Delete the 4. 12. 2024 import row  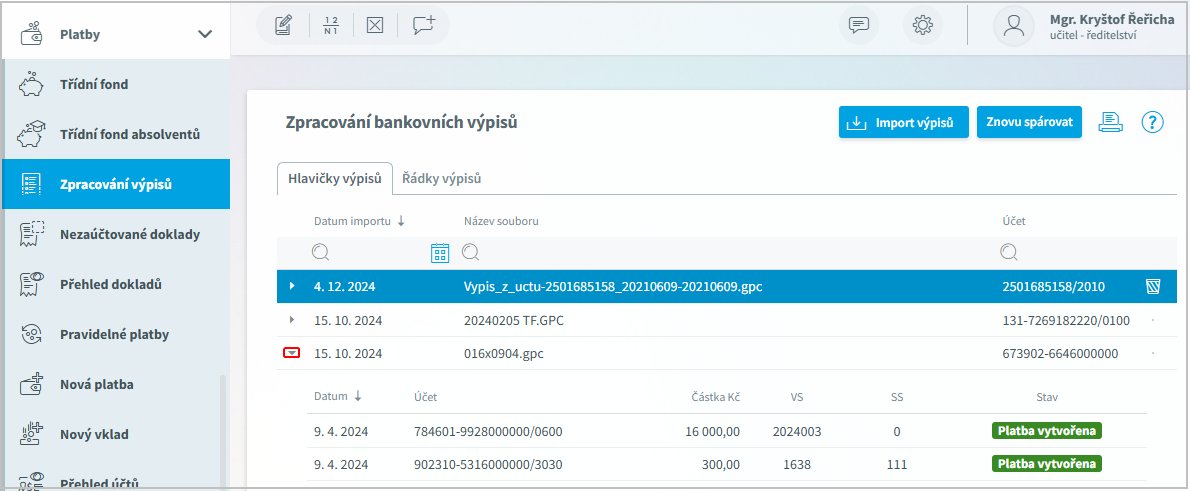pos(1152,287)
